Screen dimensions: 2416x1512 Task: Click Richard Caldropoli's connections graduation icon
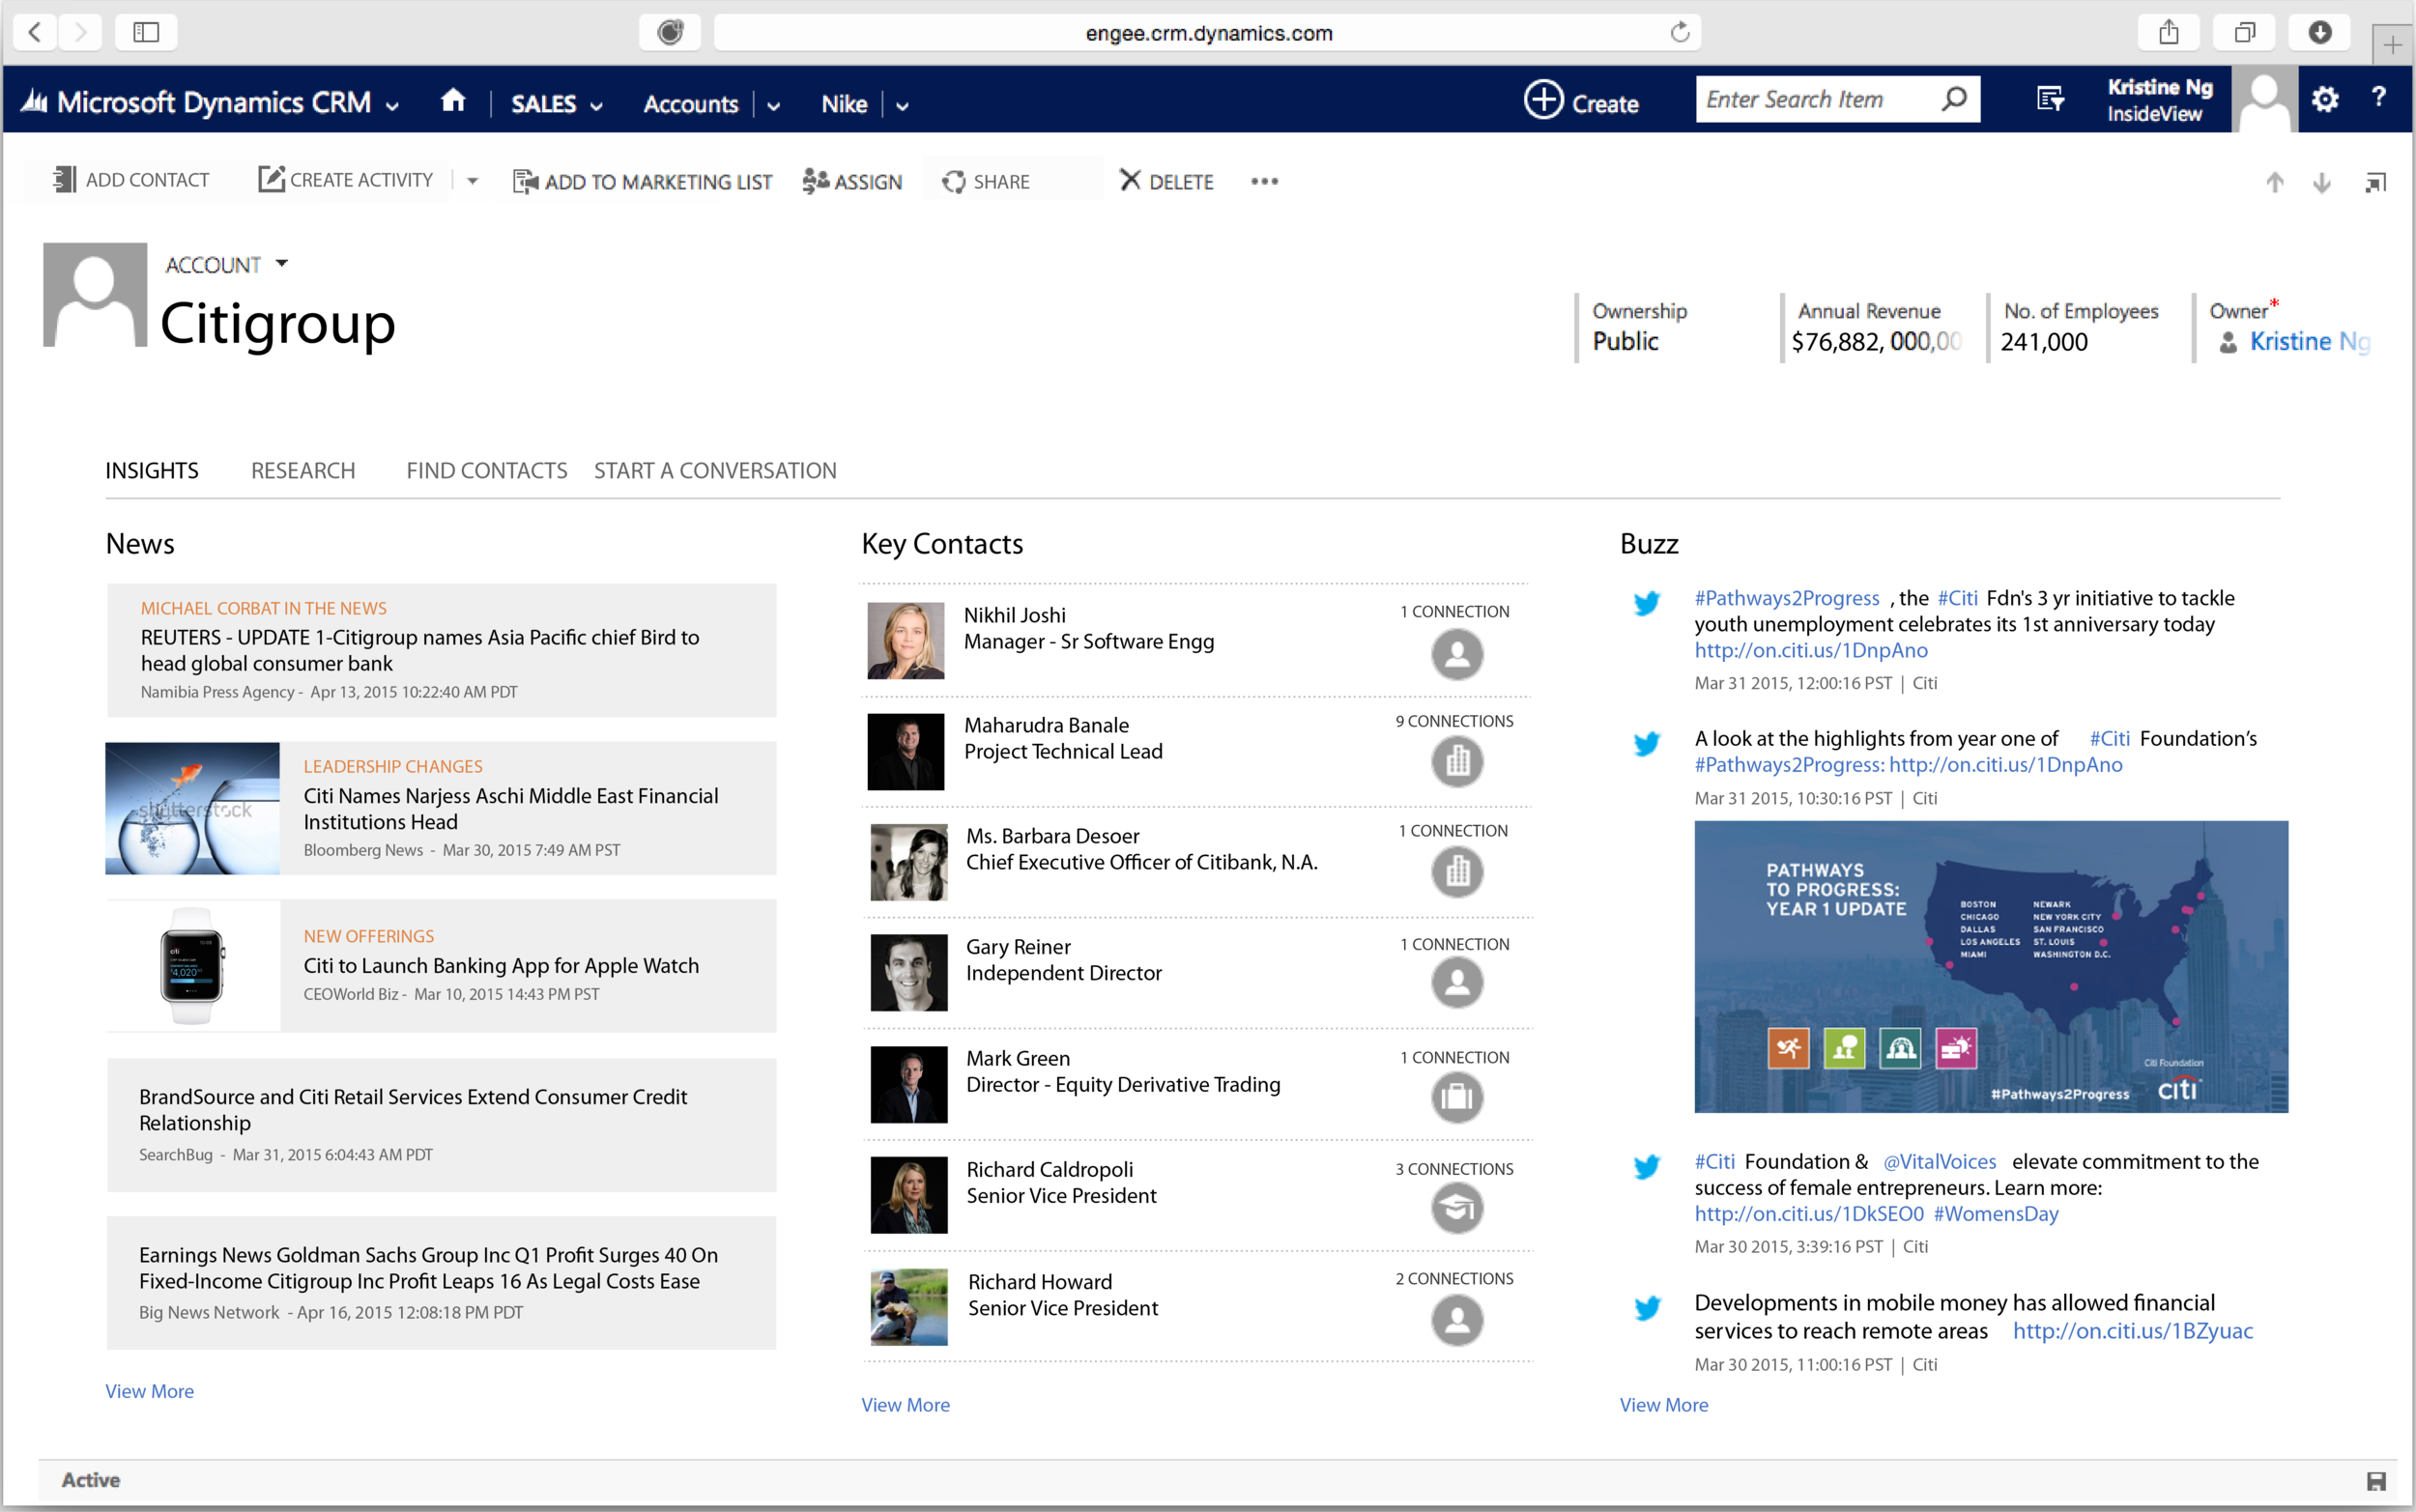coord(1457,1208)
